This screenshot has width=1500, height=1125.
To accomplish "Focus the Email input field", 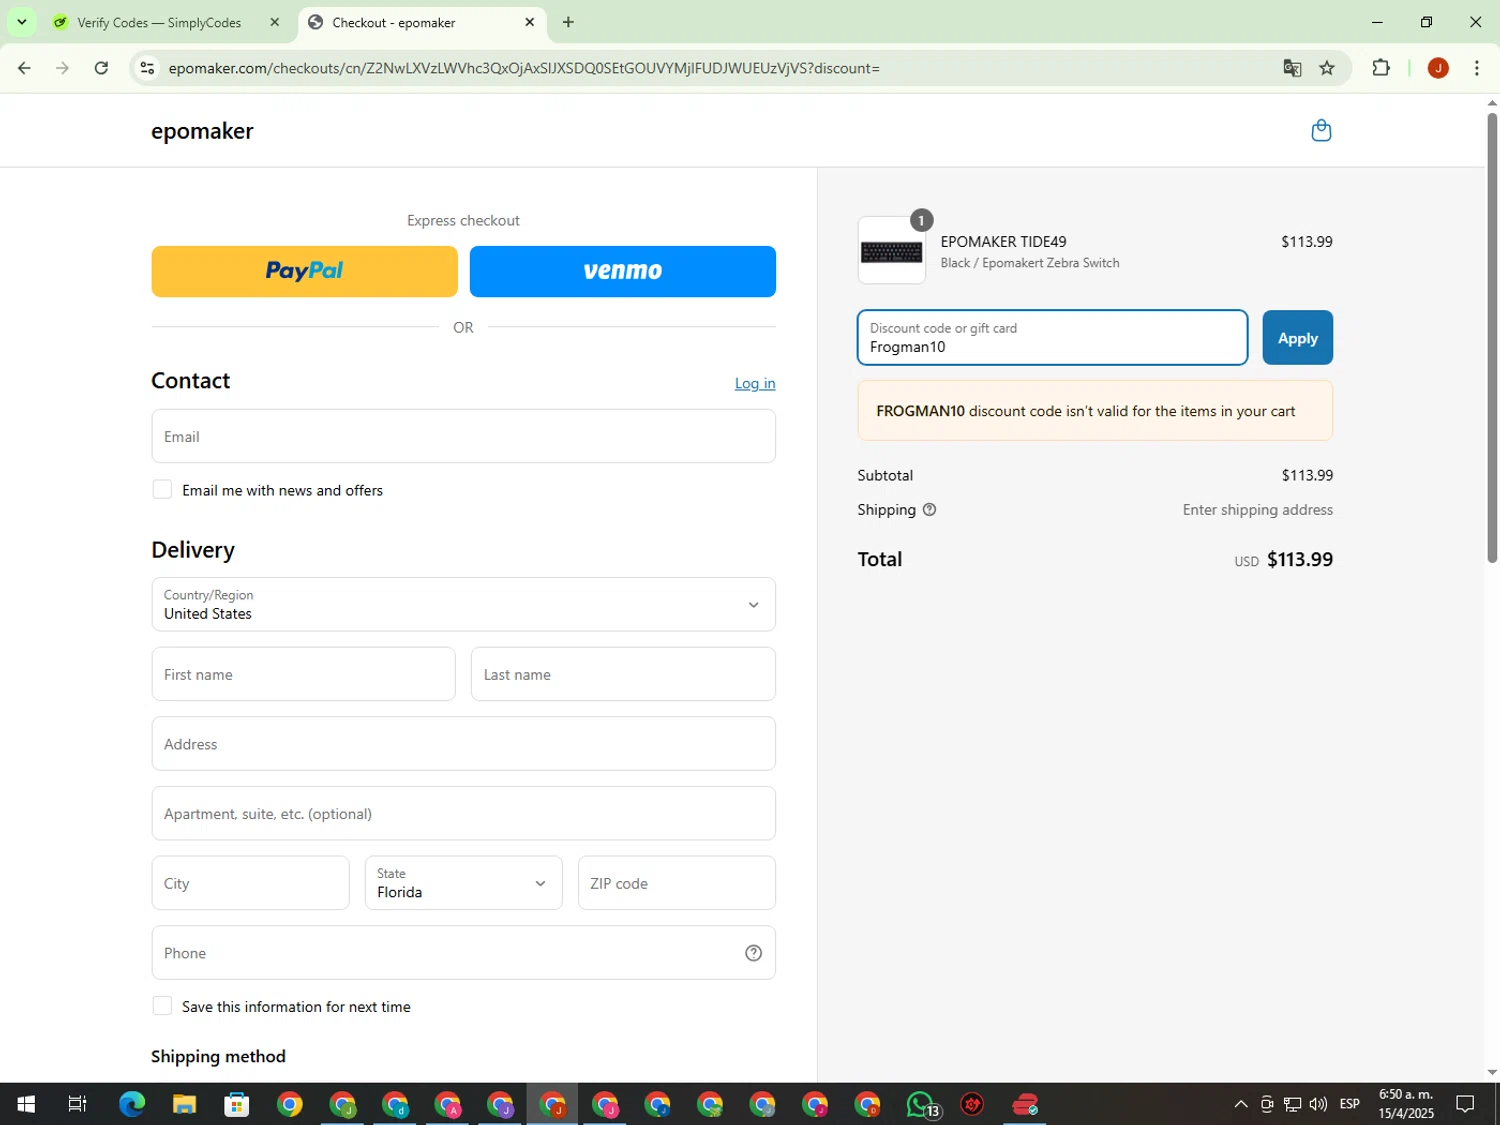I will 463,436.
